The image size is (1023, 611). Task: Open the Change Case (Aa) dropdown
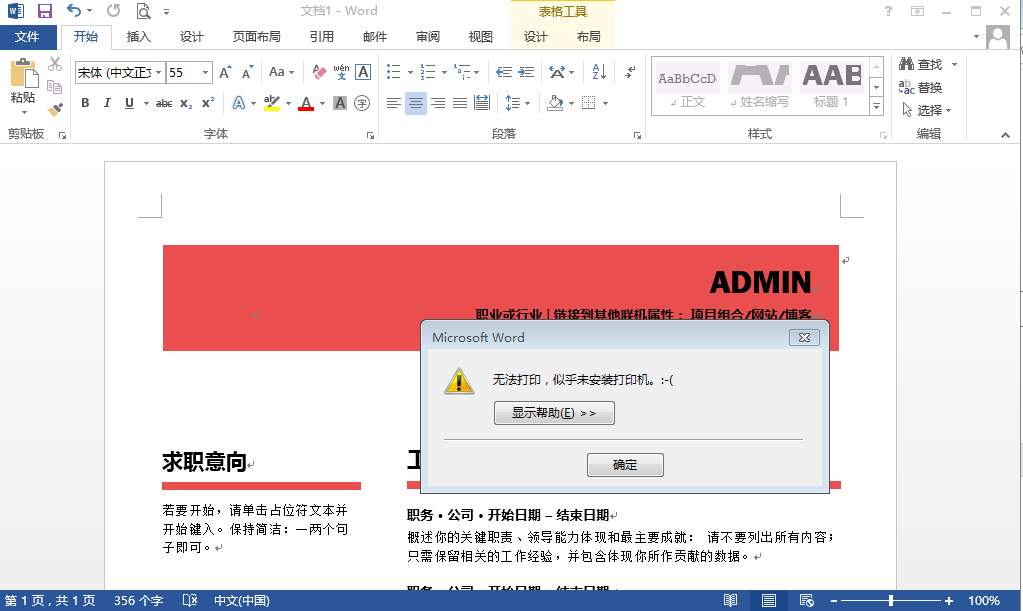click(x=281, y=72)
